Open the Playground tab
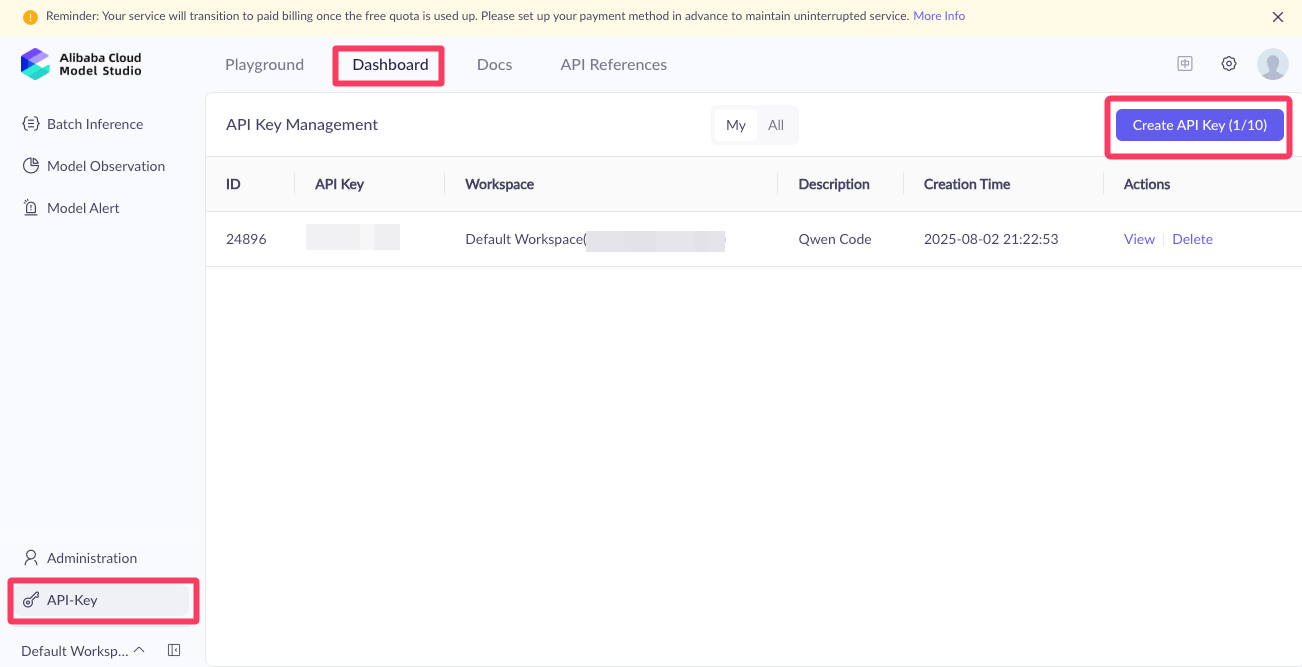The image size is (1302, 667). tap(264, 65)
